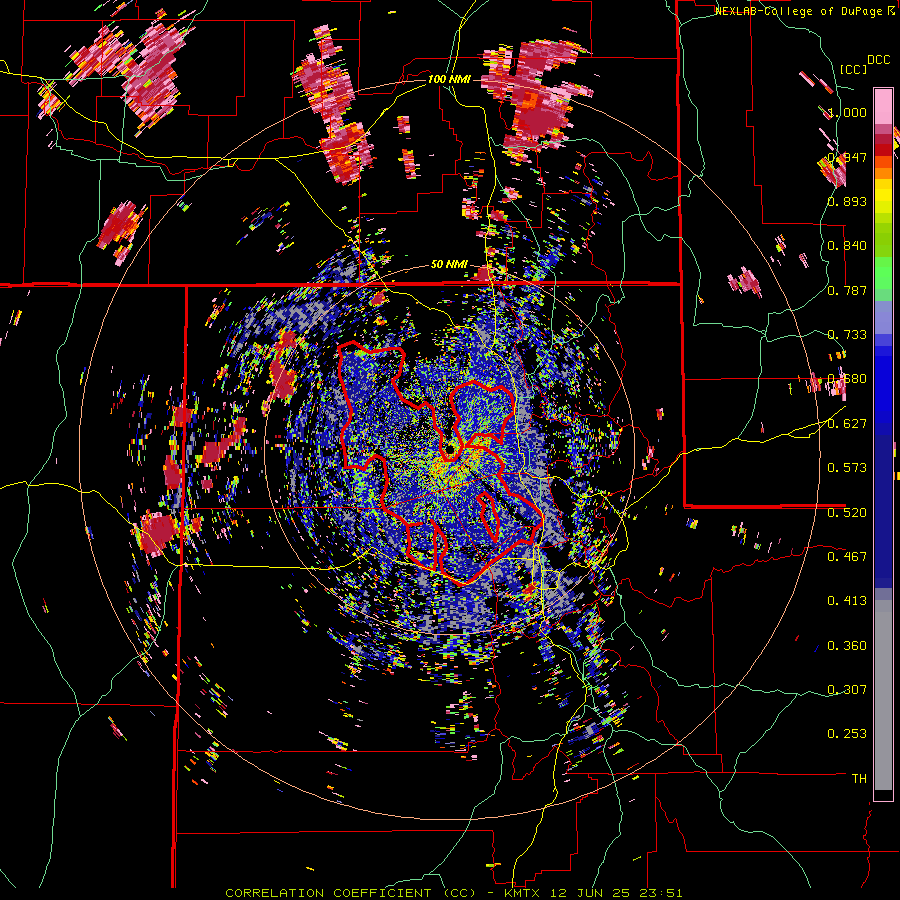Select the 0.360 color scale value
The height and width of the screenshot is (900, 900).
tap(847, 646)
